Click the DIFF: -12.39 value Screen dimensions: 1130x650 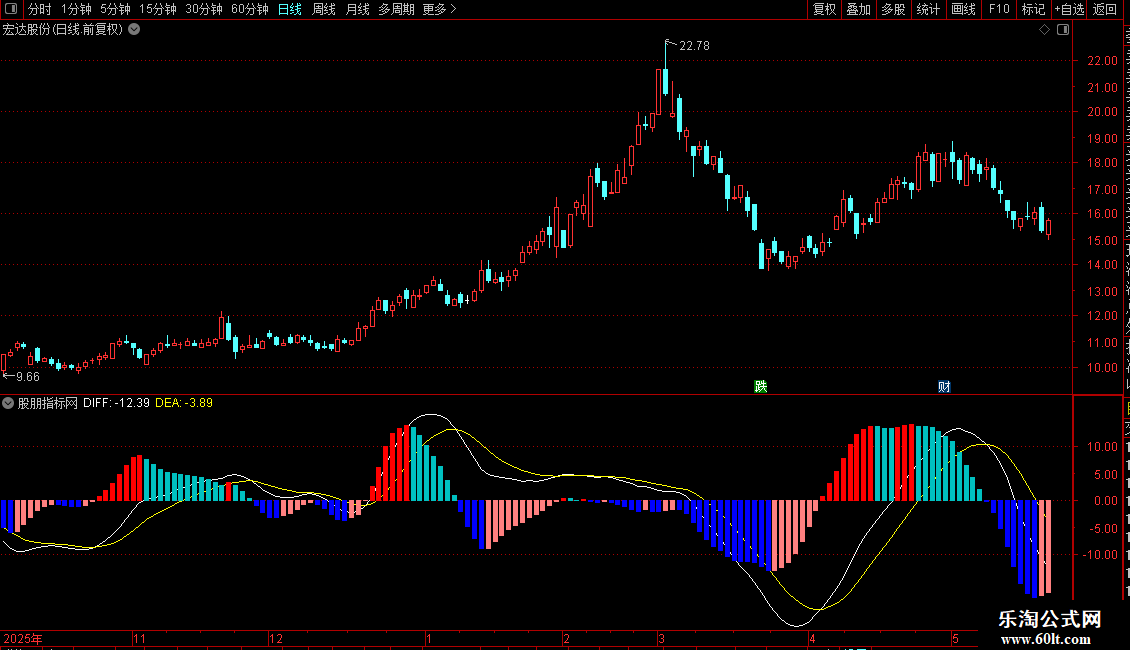tap(116, 403)
